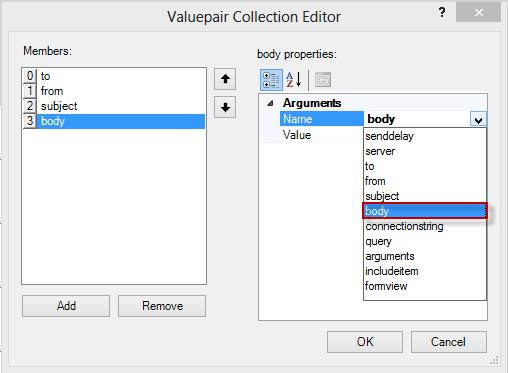Move the selected member down
Viewport: 508px width, 373px height.
point(225,107)
